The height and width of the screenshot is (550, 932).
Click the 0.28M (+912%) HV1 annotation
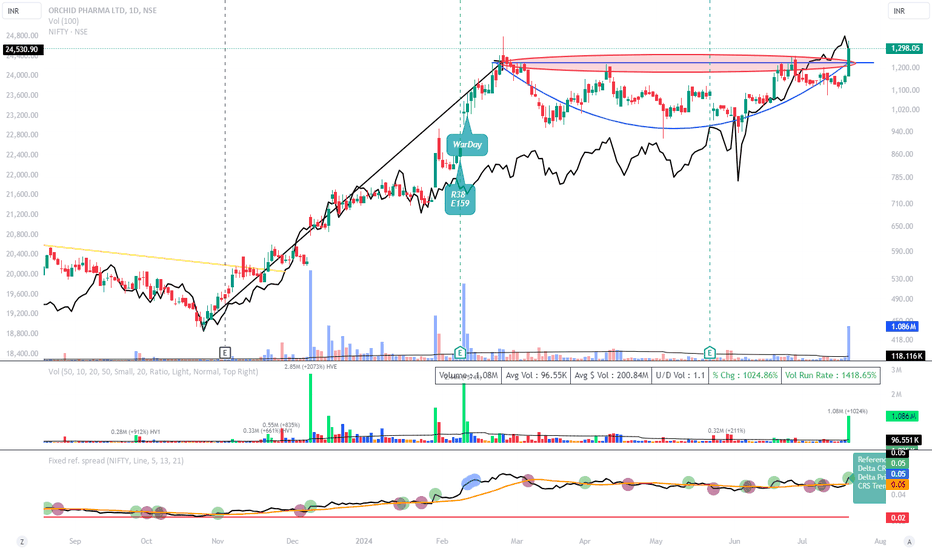136,432
